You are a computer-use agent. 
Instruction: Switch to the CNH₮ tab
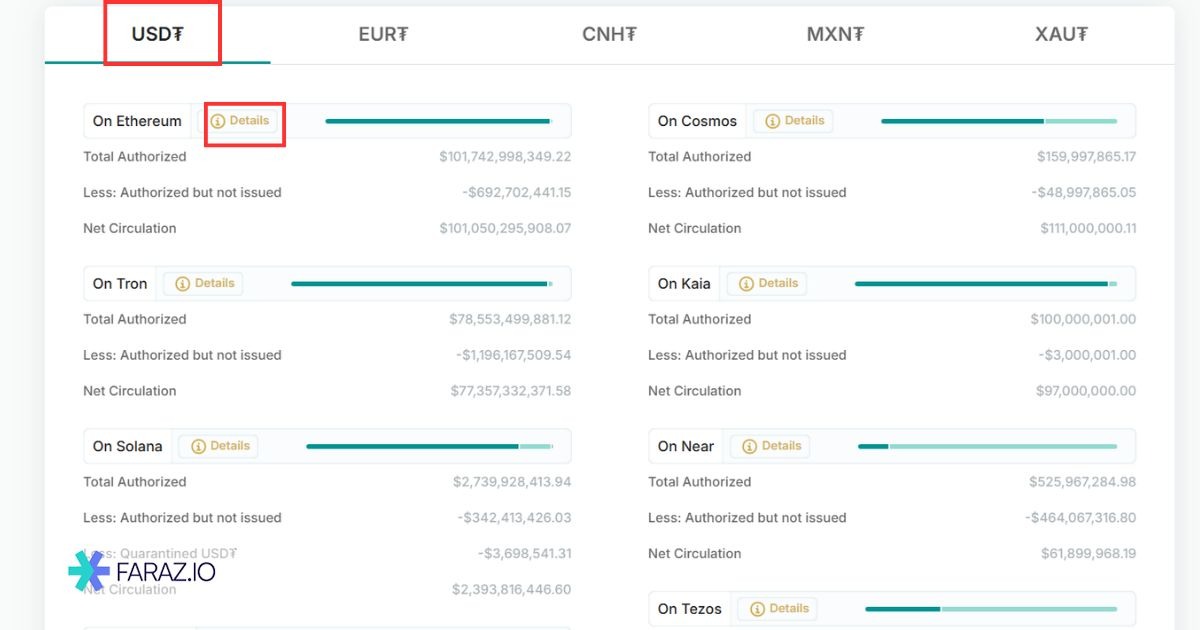click(x=610, y=33)
